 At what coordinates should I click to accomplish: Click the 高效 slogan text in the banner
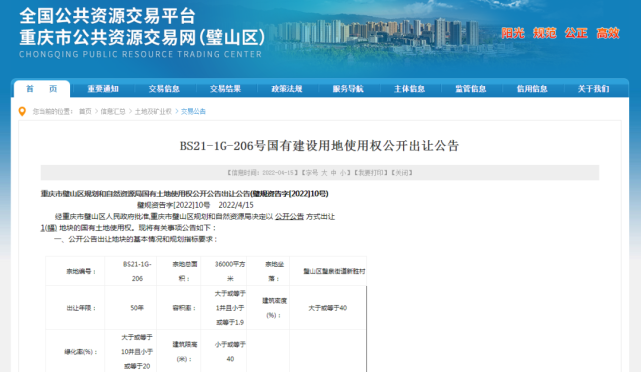coord(608,33)
